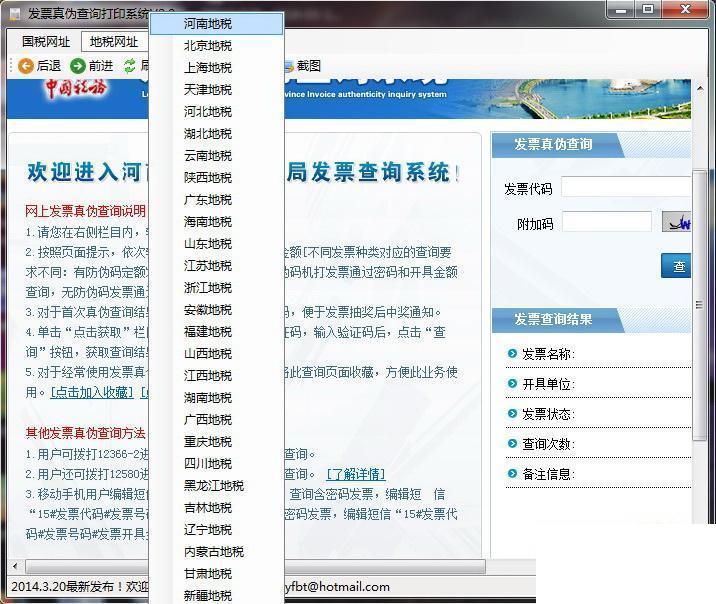Click the 网上发票真伪查询说明 heading
The width and height of the screenshot is (716, 604).
(85, 211)
